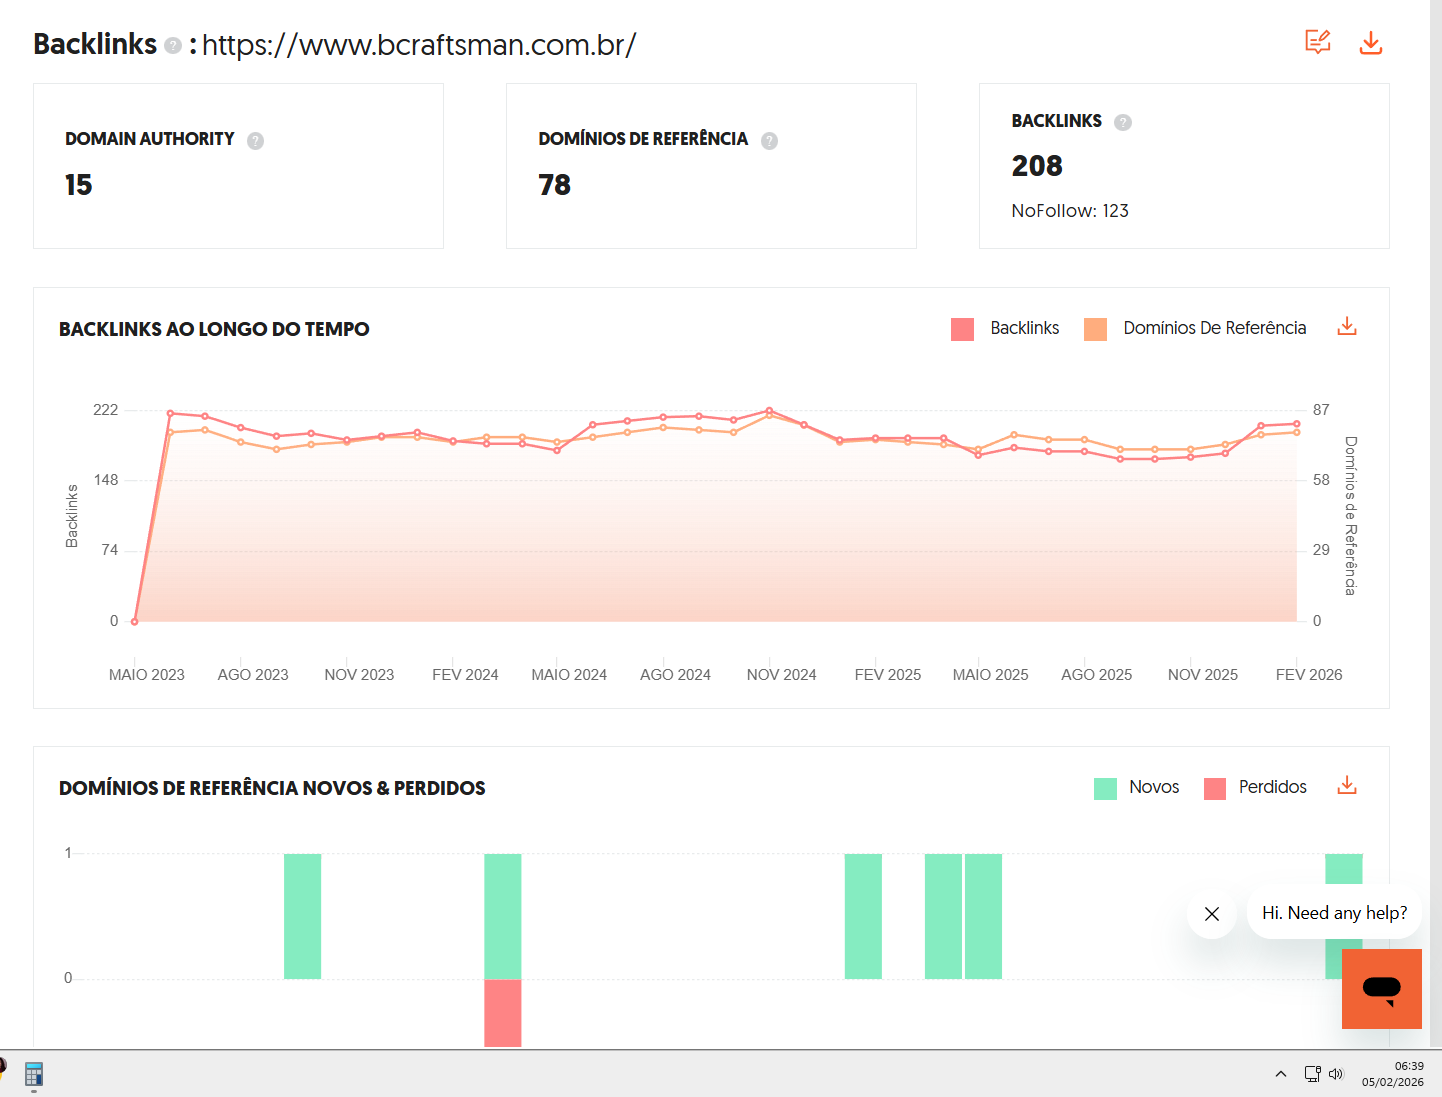This screenshot has height=1097, width=1442.
Task: Download the full backlinks report
Action: (1370, 42)
